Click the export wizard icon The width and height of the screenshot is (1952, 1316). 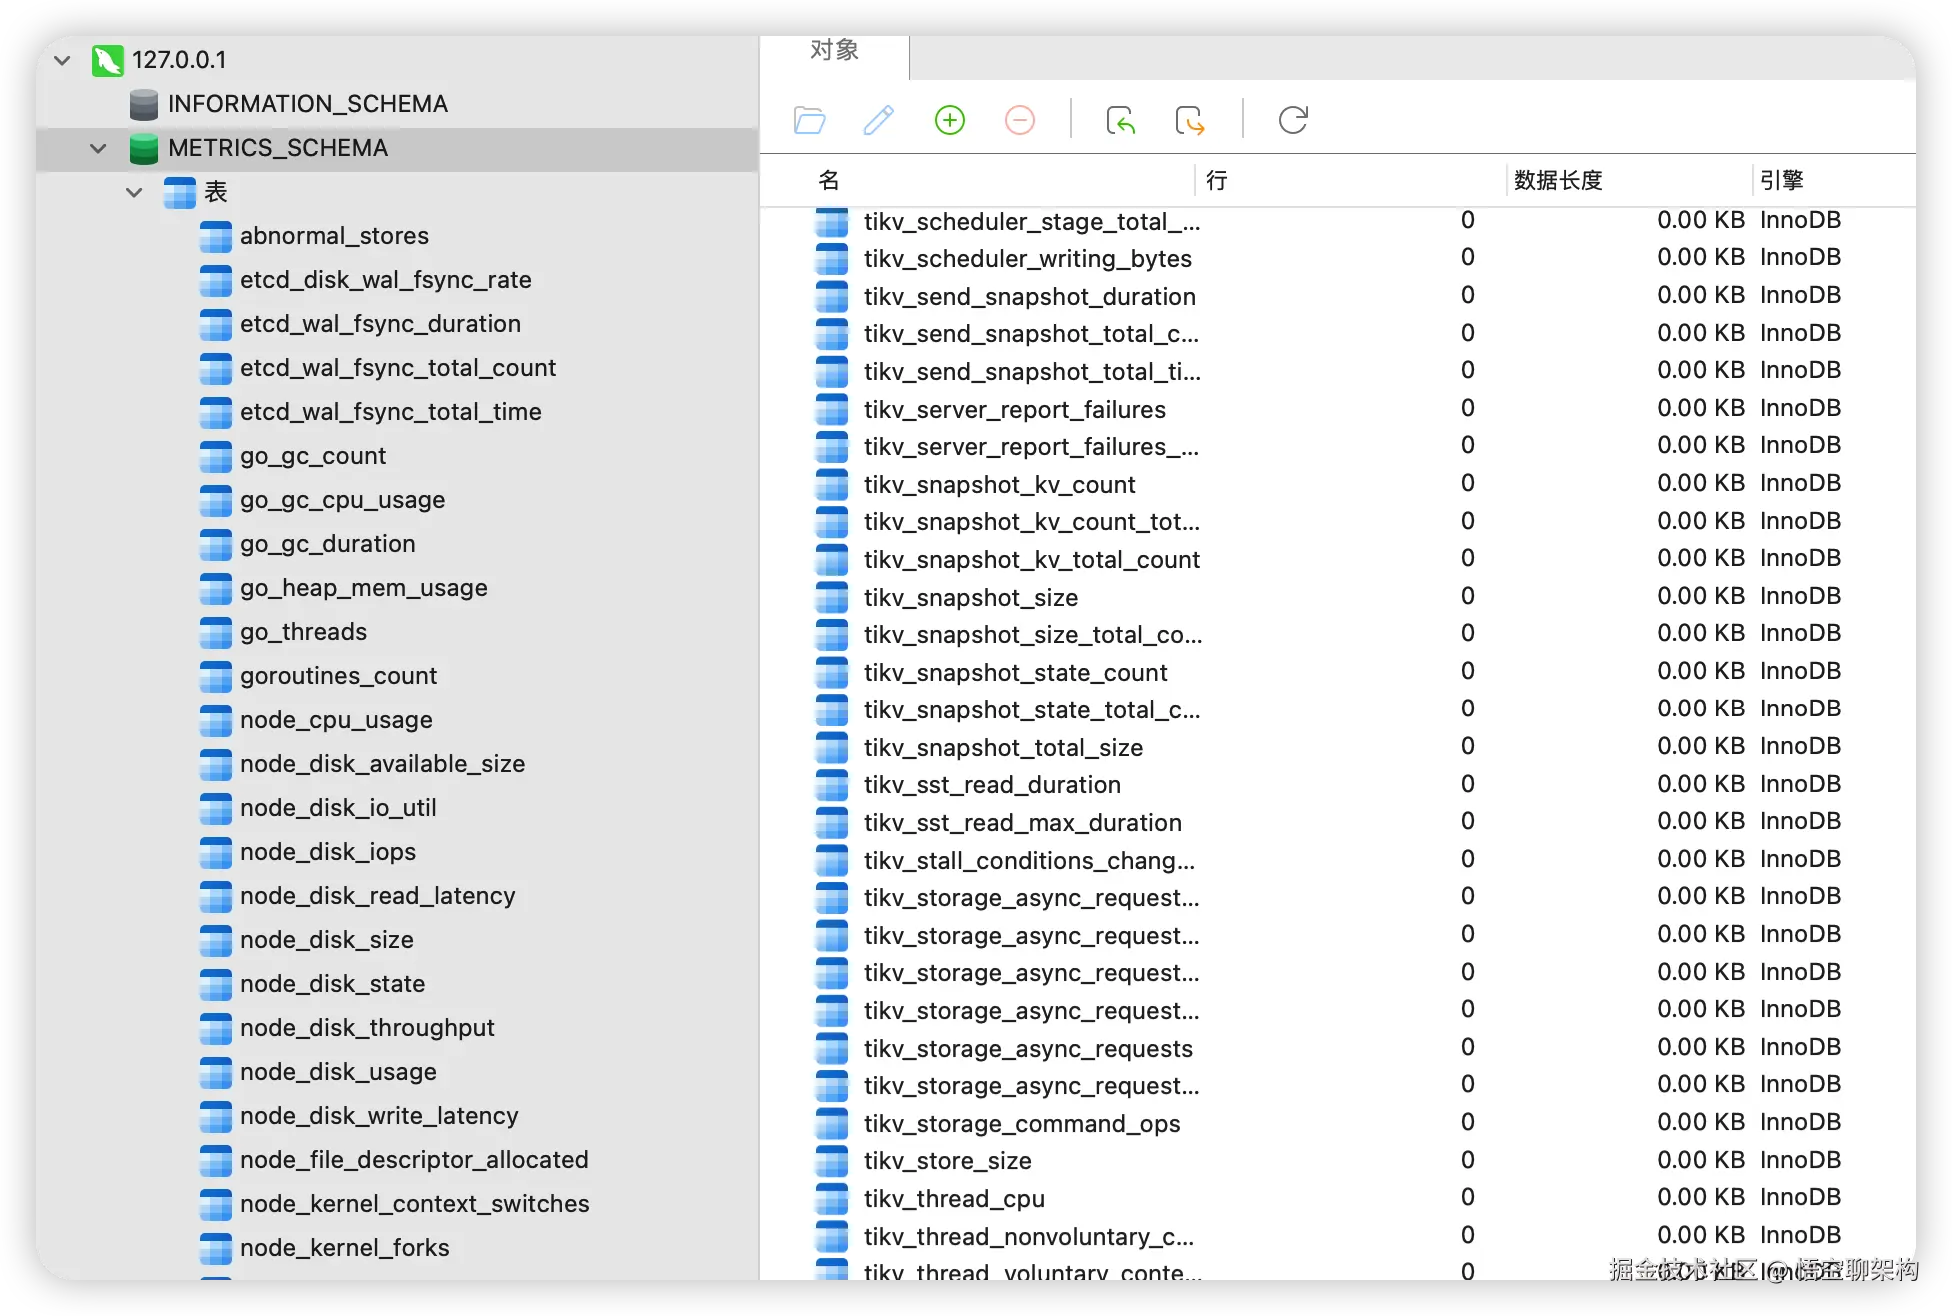coord(1190,121)
